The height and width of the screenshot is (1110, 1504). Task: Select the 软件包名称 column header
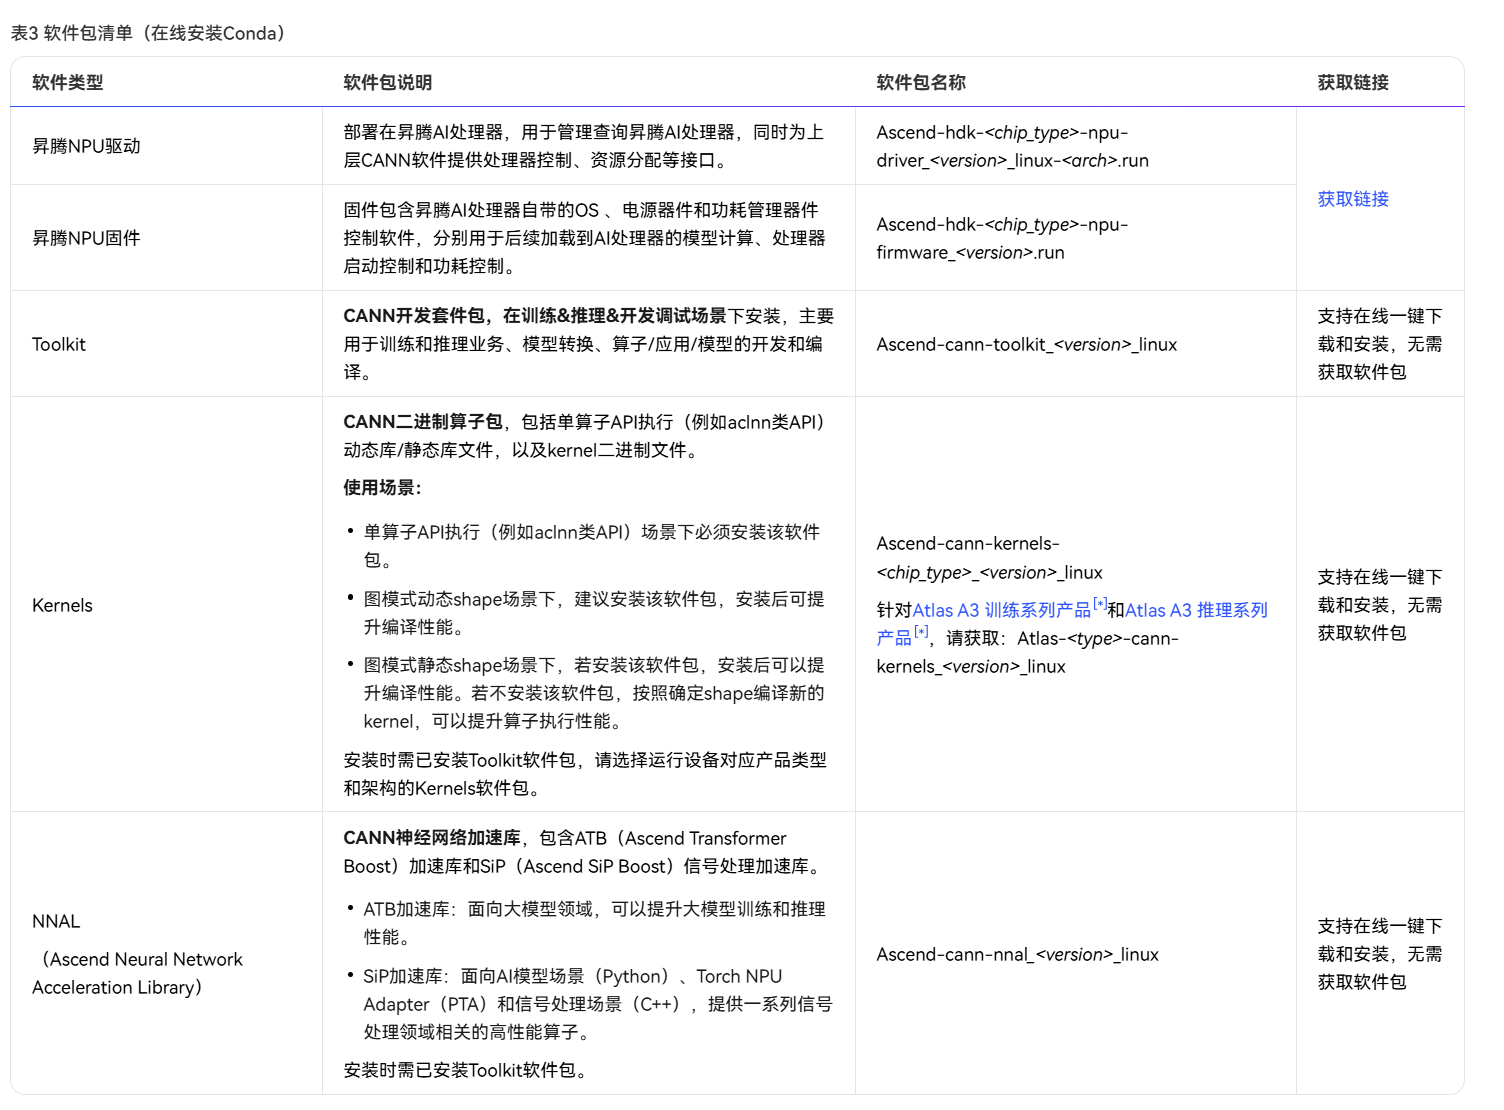click(921, 83)
